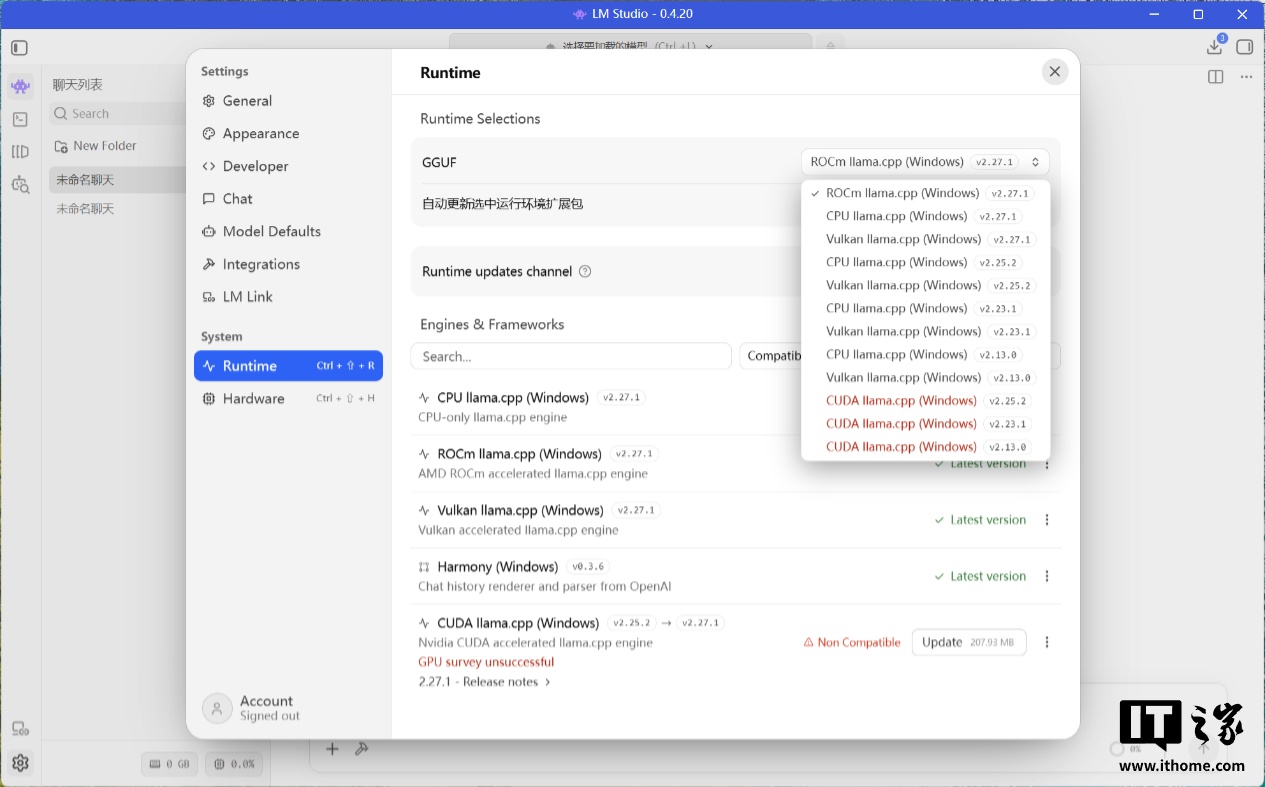Choose ROCm llama.cpp v2.27.1 in dropdown list
The image size is (1265, 787).
[x=926, y=193]
